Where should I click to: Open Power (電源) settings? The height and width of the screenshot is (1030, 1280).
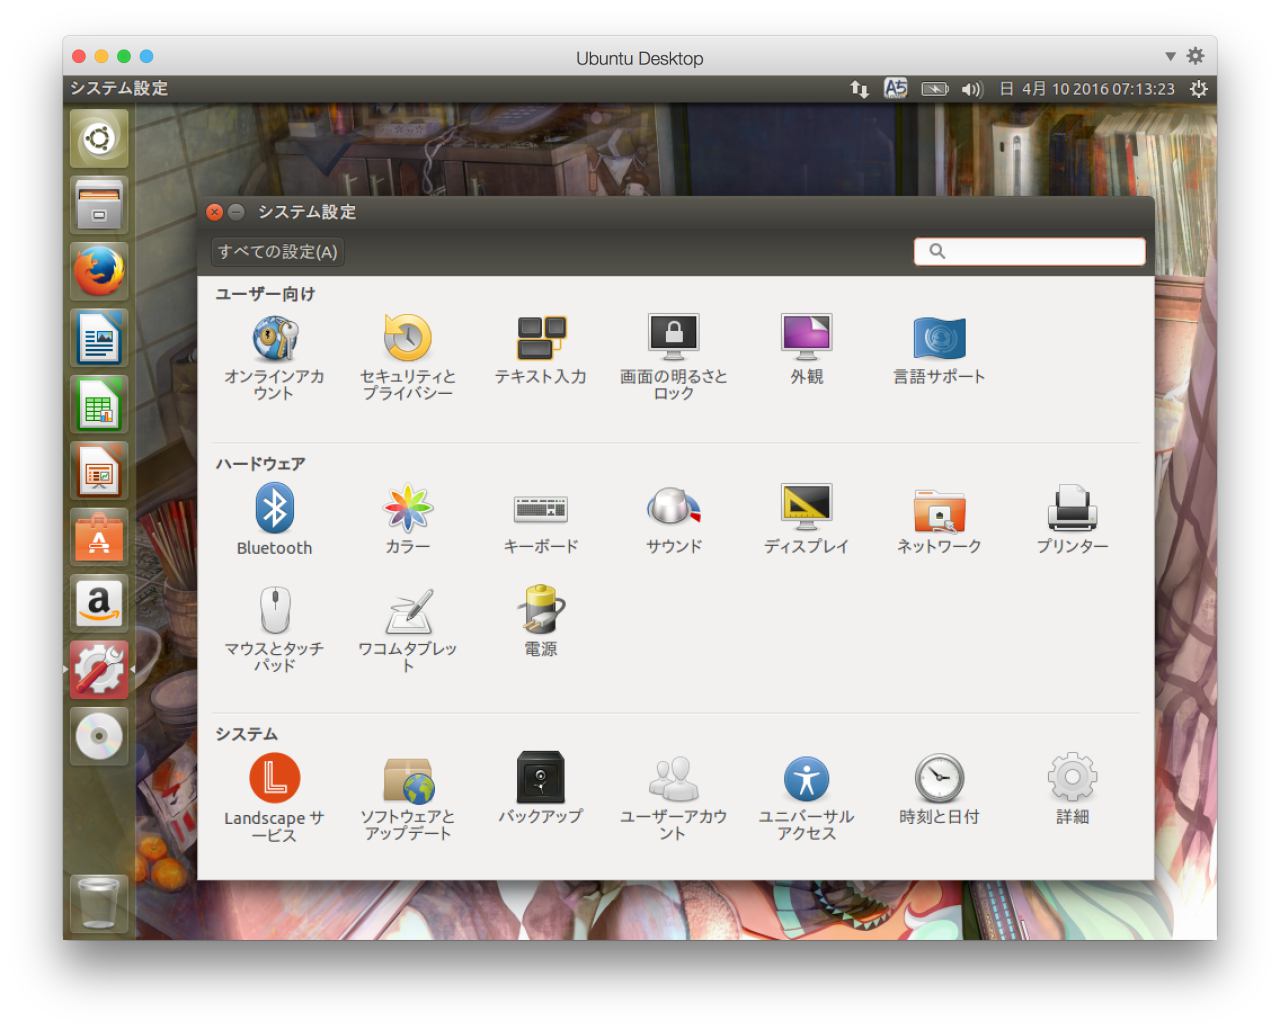[x=541, y=622]
